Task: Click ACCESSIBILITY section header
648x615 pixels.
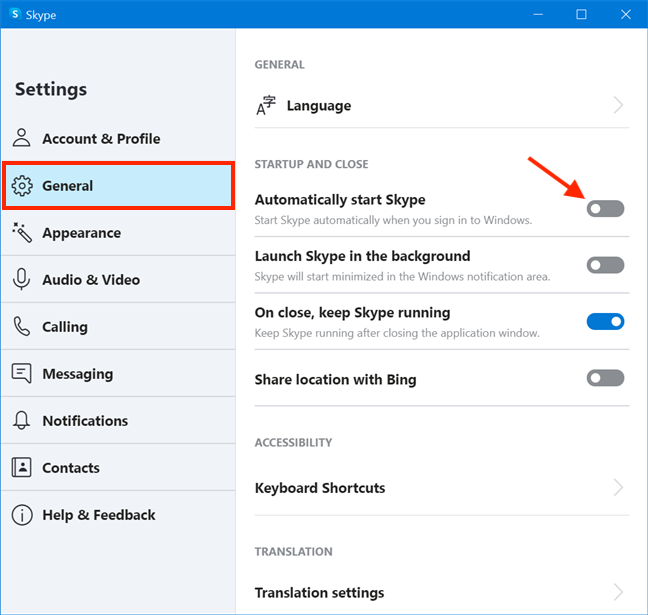Action: point(293,443)
